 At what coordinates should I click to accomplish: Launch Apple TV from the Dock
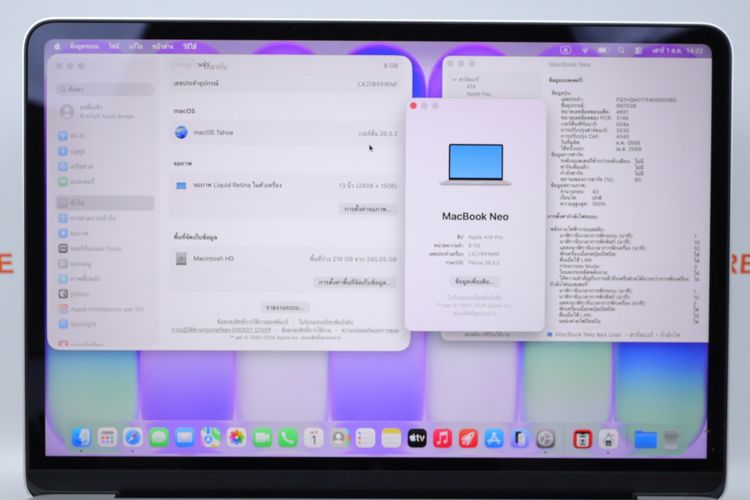(417, 438)
